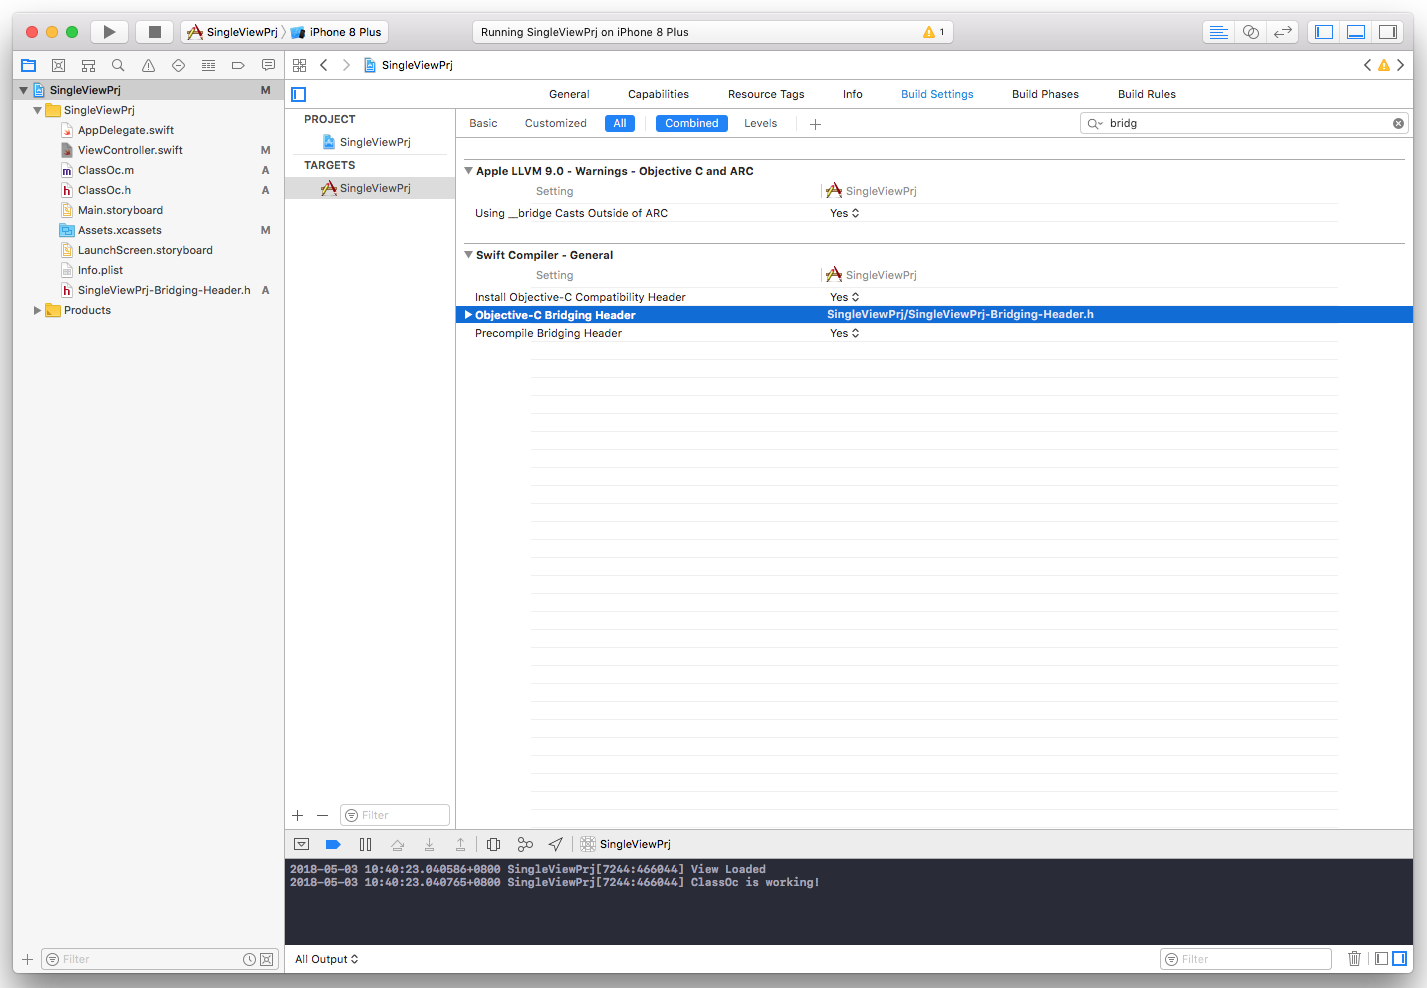Image resolution: width=1427 pixels, height=988 pixels.
Task: Toggle breakpoints activation in debug bar
Action: [333, 844]
